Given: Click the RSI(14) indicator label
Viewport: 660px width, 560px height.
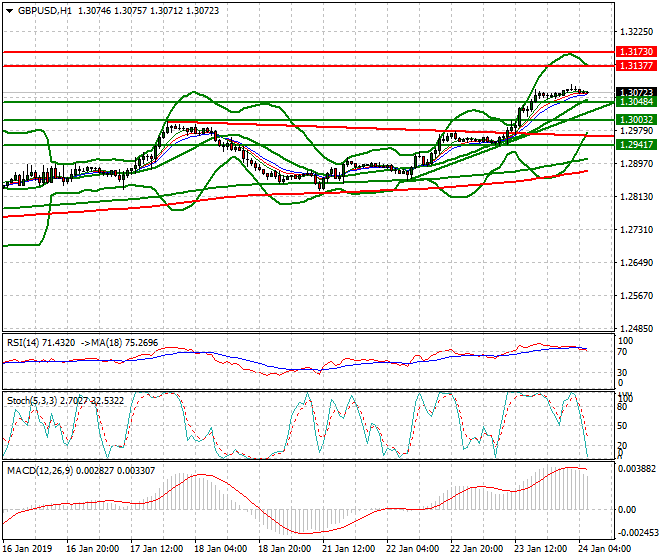Looking at the screenshot, I should click(x=28, y=342).
